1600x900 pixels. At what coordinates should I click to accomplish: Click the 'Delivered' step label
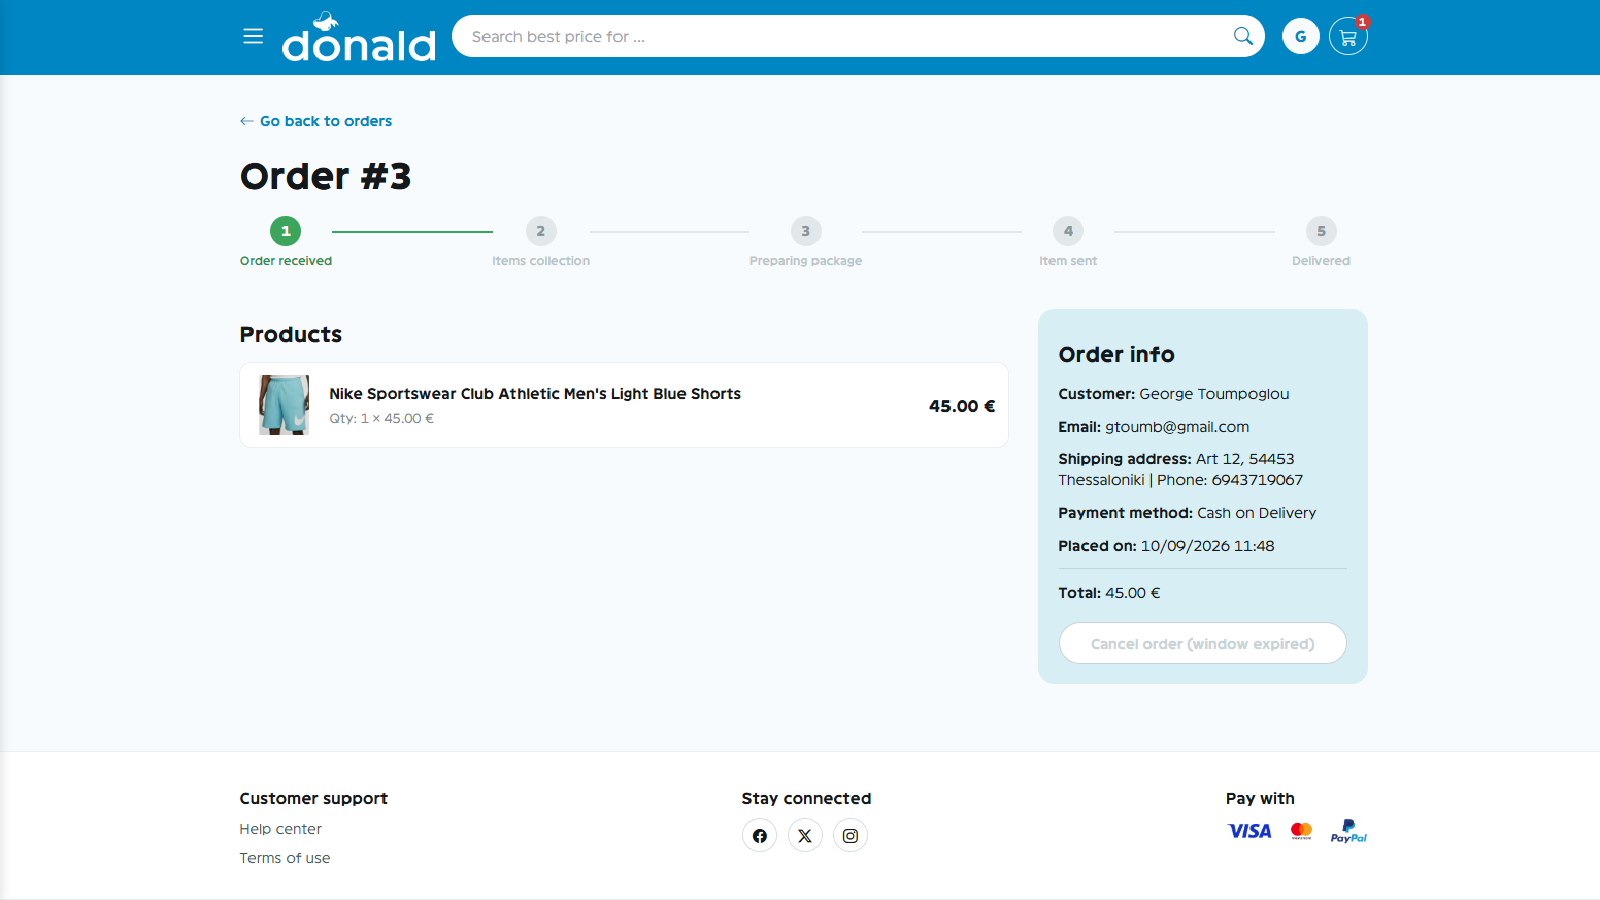pyautogui.click(x=1321, y=261)
